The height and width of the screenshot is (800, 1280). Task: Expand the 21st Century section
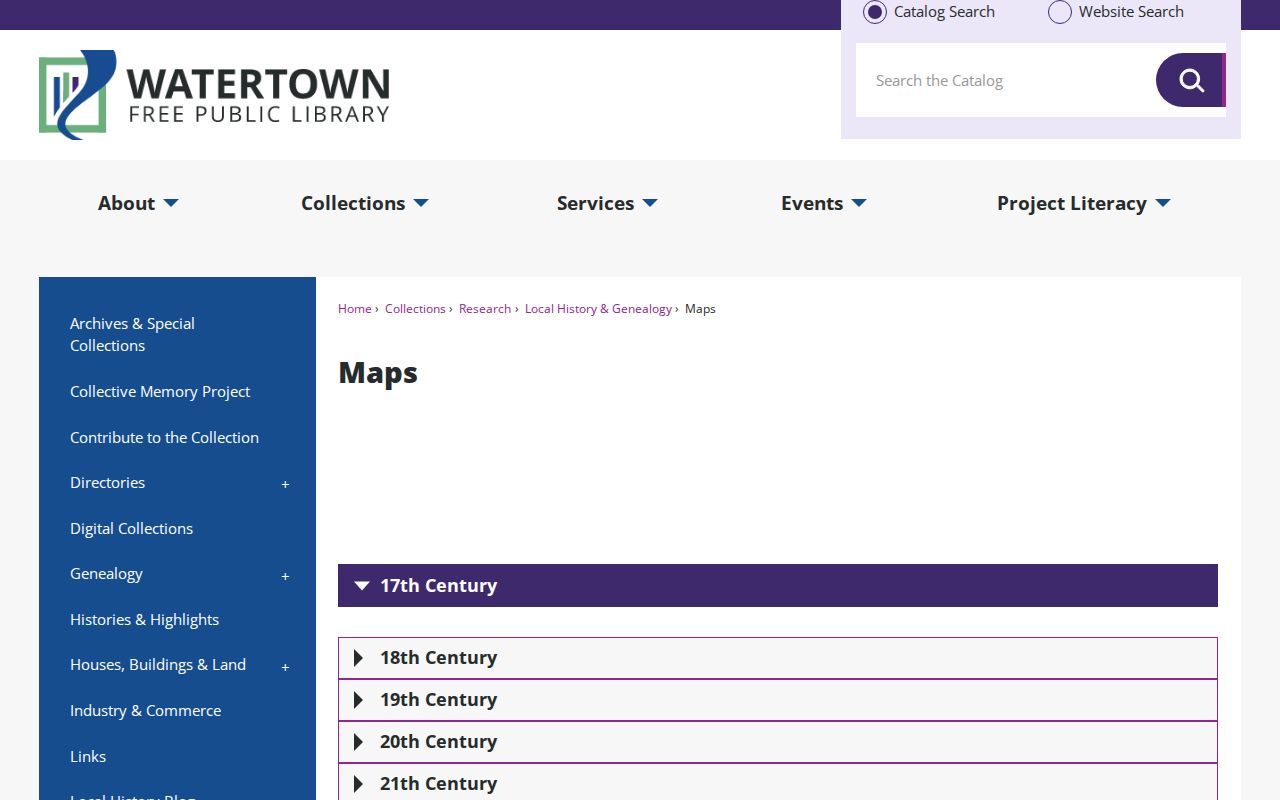coord(778,783)
